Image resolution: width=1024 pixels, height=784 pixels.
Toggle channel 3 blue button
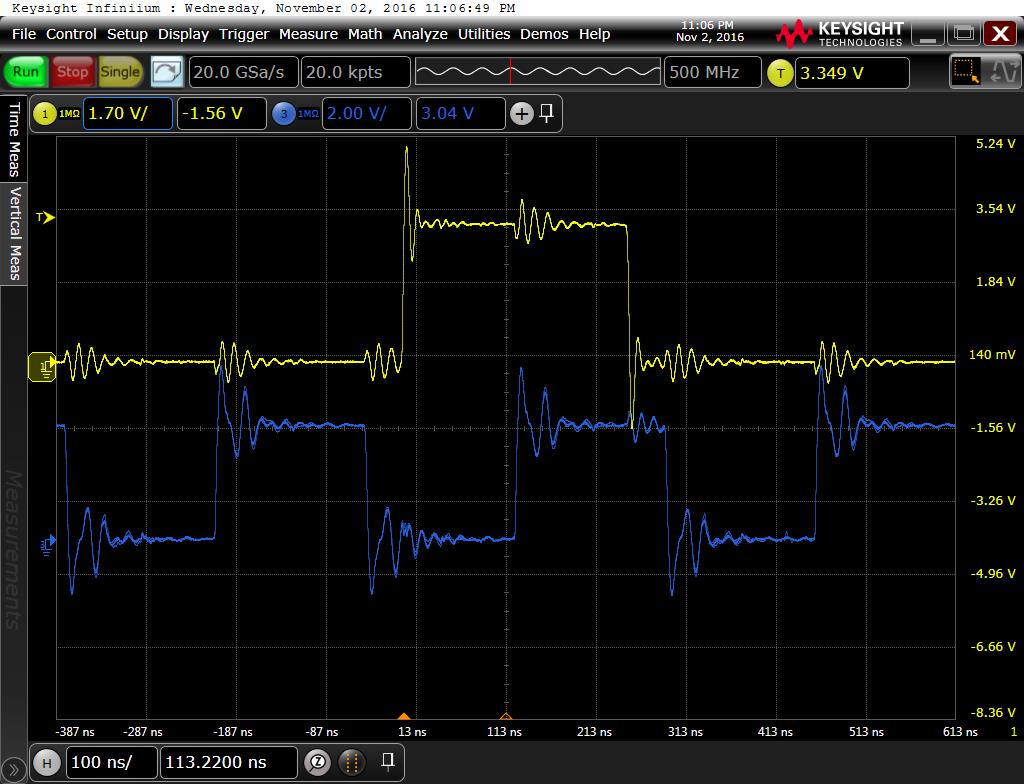pos(284,114)
